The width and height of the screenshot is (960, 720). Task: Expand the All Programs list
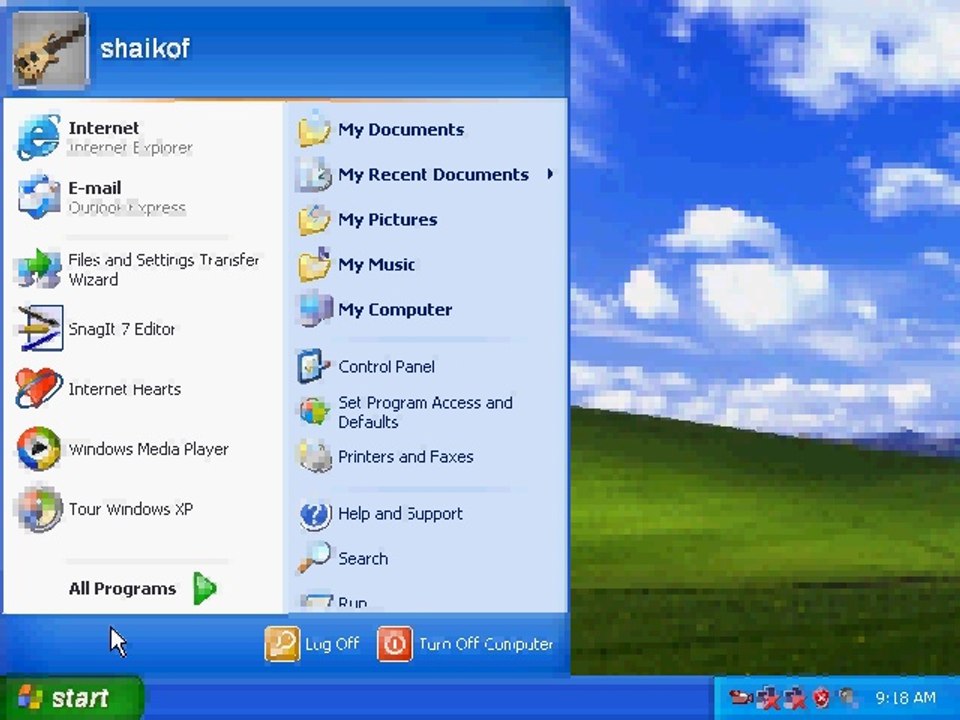coord(142,588)
